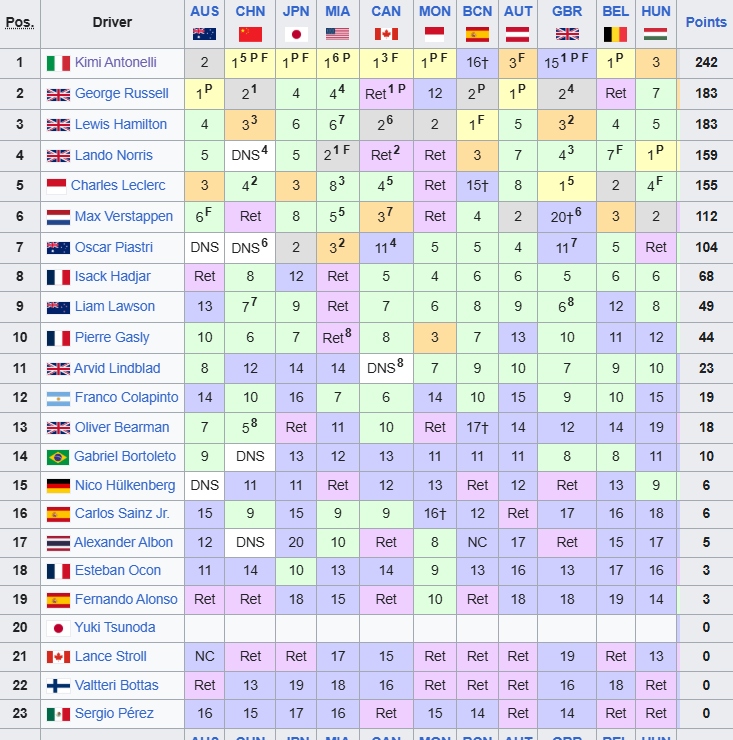The width and height of the screenshot is (733, 740).
Task: Click Italian flag next to Kimi Antonelli
Action: click(x=59, y=63)
